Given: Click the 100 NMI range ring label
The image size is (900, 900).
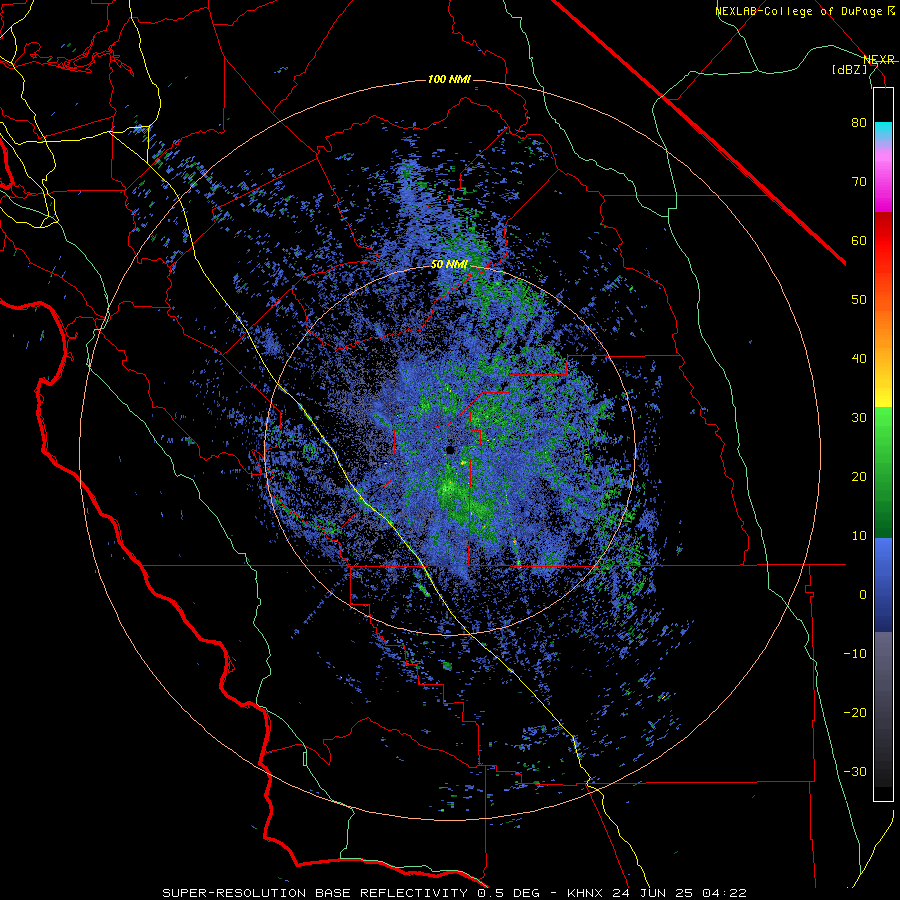Looking at the screenshot, I should click(x=449, y=79).
